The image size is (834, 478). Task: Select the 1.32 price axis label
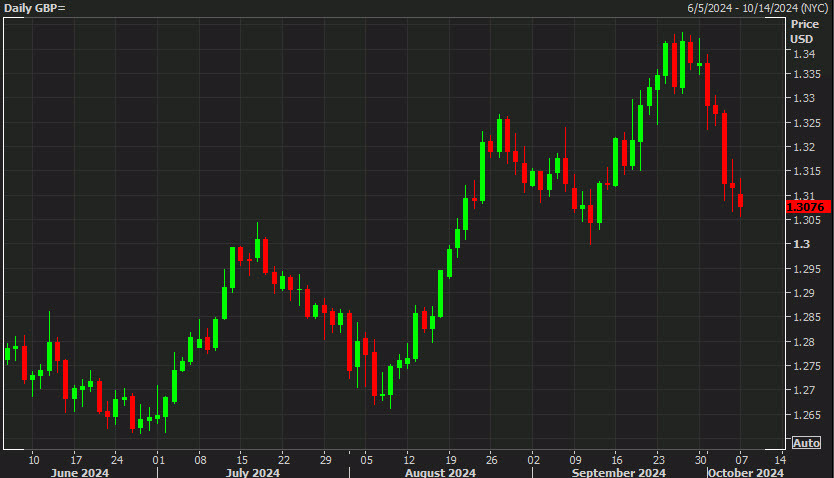[804, 147]
